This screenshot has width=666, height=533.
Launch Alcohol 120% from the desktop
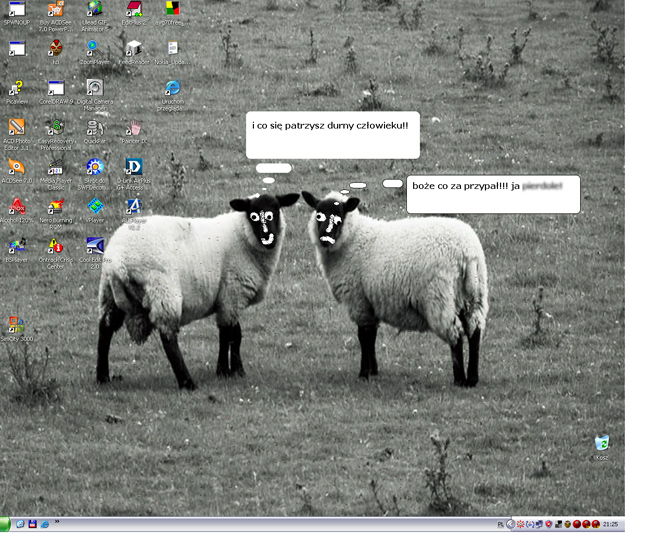tap(16, 206)
